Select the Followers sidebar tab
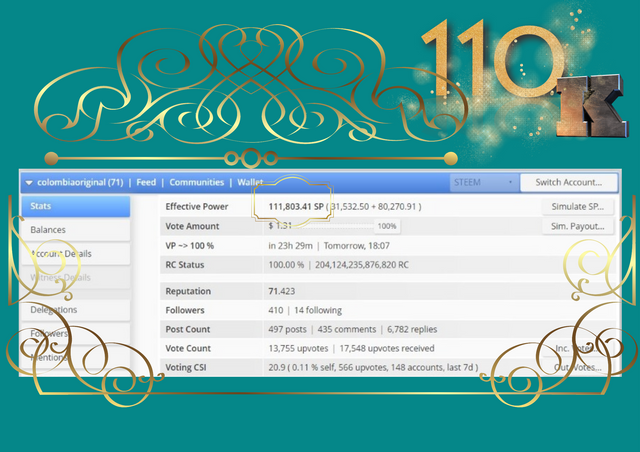This screenshot has height=452, width=640. (76, 334)
